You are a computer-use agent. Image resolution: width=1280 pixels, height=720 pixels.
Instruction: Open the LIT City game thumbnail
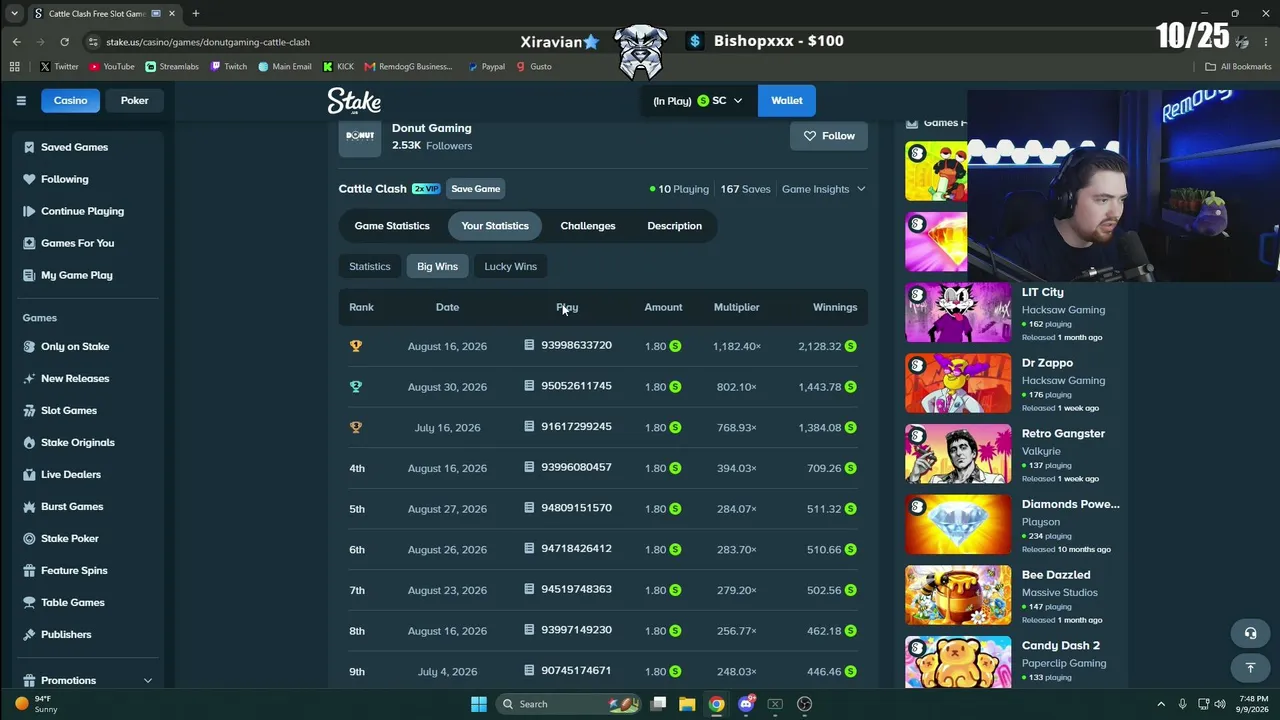(x=958, y=312)
